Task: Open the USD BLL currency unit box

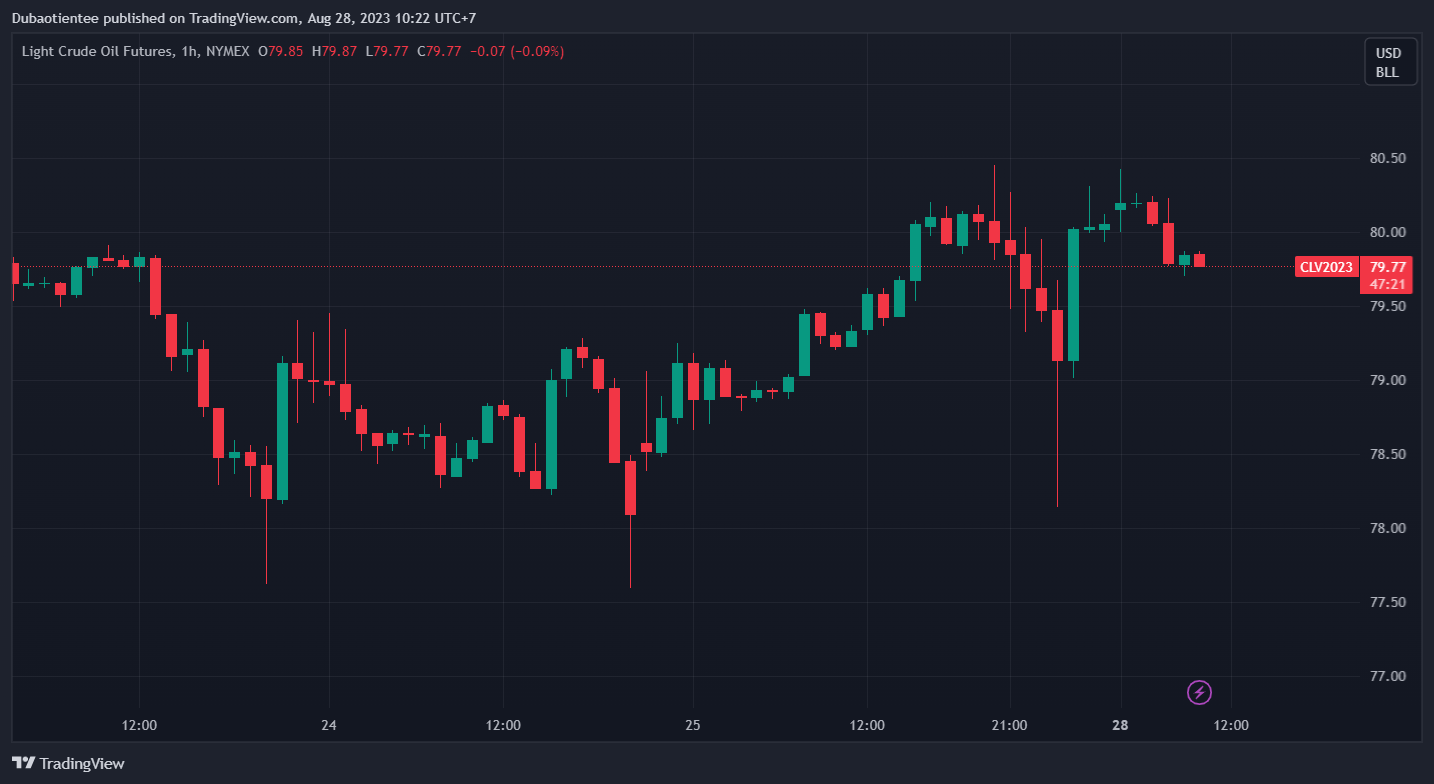Action: (x=1390, y=62)
